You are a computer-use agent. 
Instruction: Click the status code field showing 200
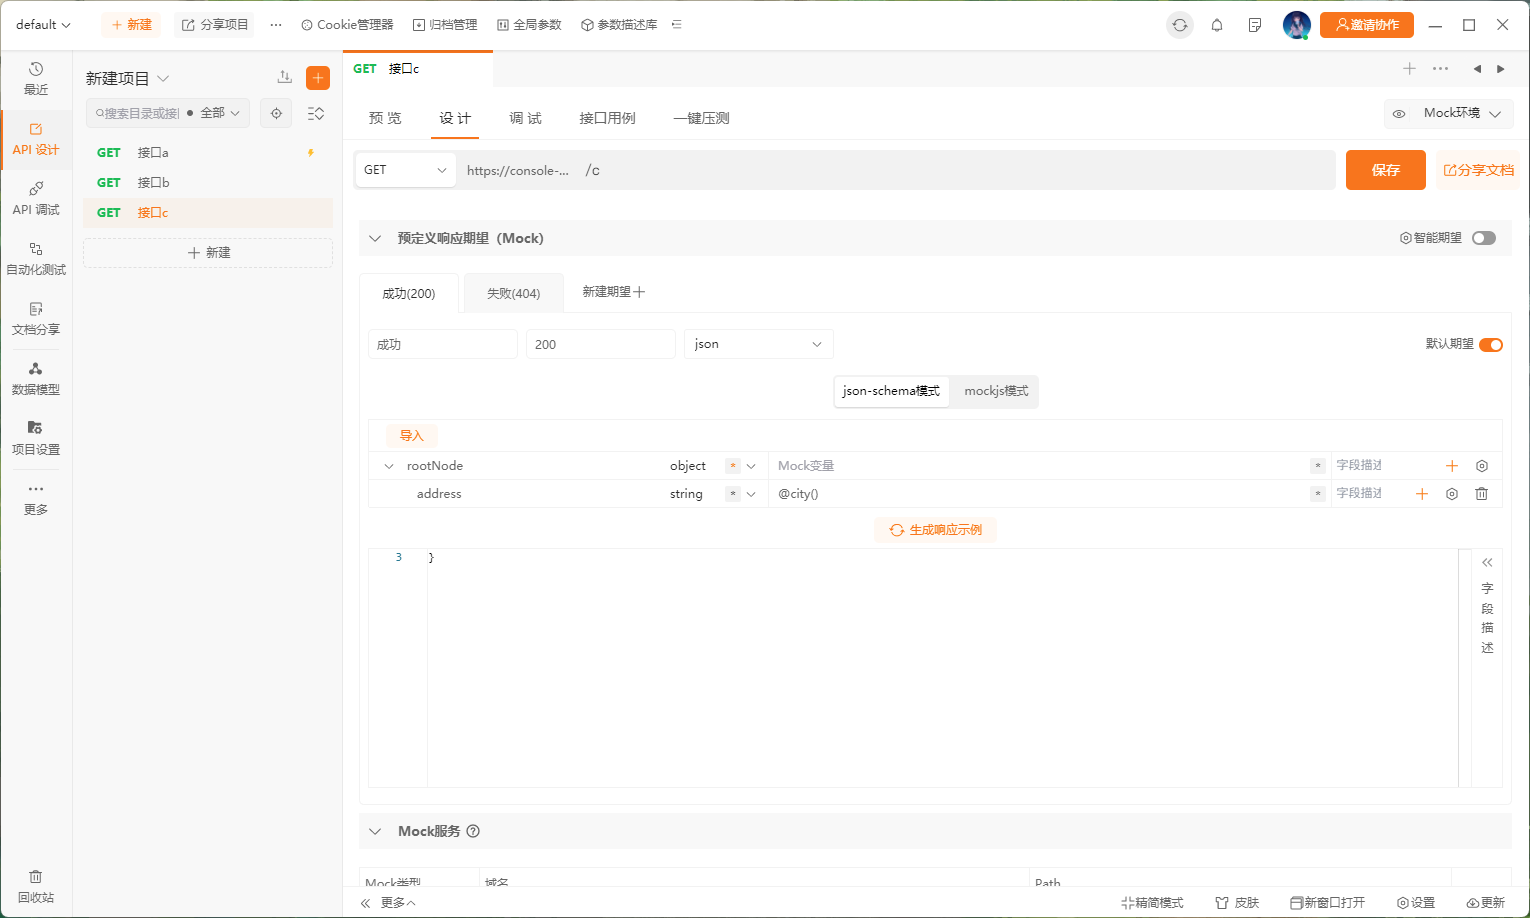click(600, 344)
